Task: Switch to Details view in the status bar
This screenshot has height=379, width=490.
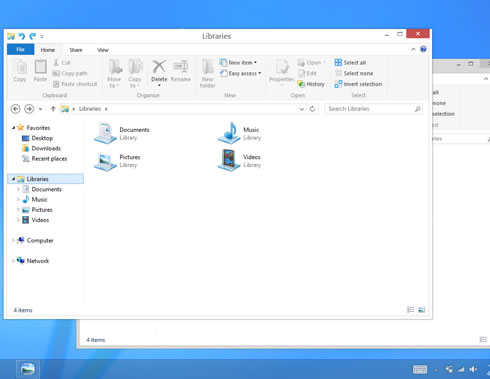Action: click(x=411, y=310)
